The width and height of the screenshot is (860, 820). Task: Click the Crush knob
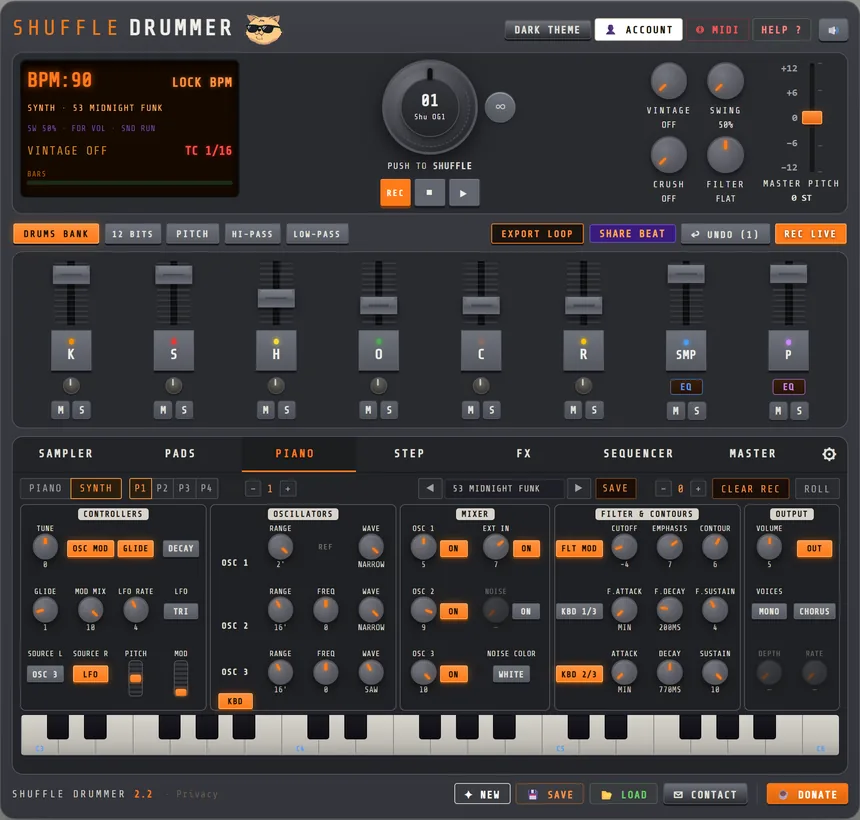click(668, 155)
